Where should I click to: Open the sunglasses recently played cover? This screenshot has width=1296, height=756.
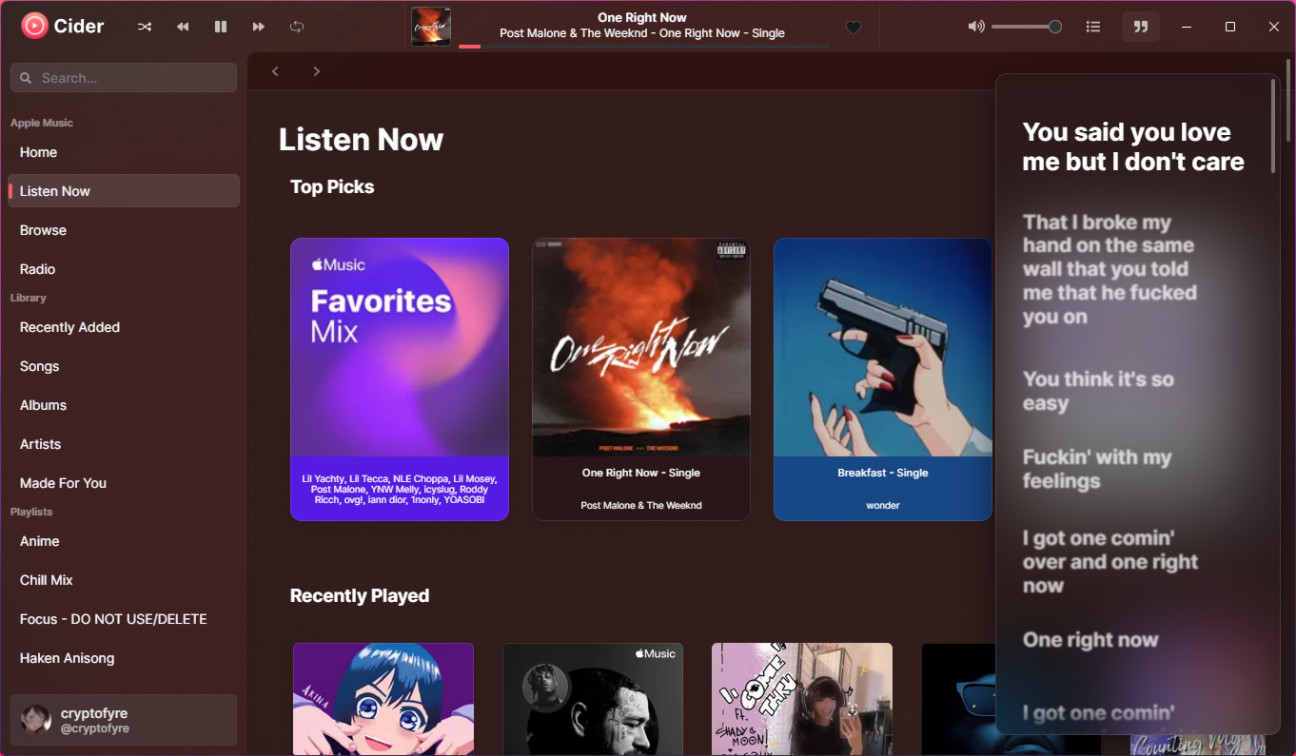point(958,699)
